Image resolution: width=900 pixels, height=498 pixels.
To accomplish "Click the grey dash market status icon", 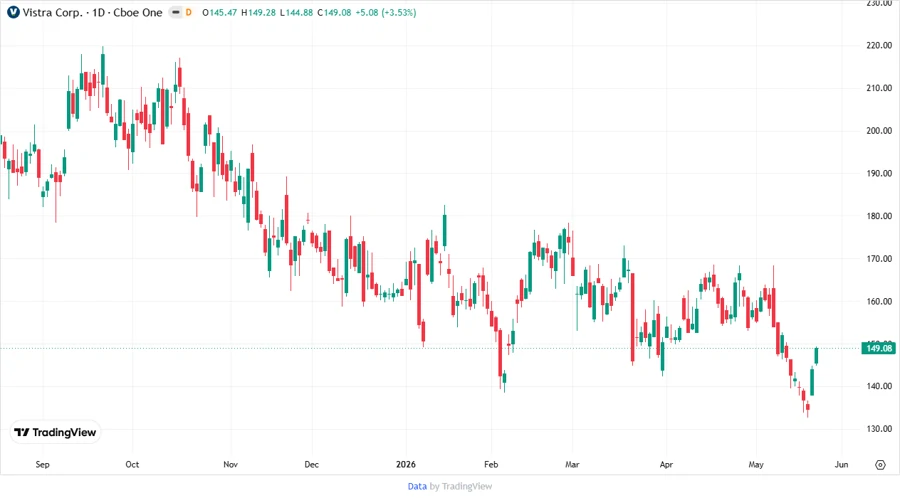I will pos(176,12).
